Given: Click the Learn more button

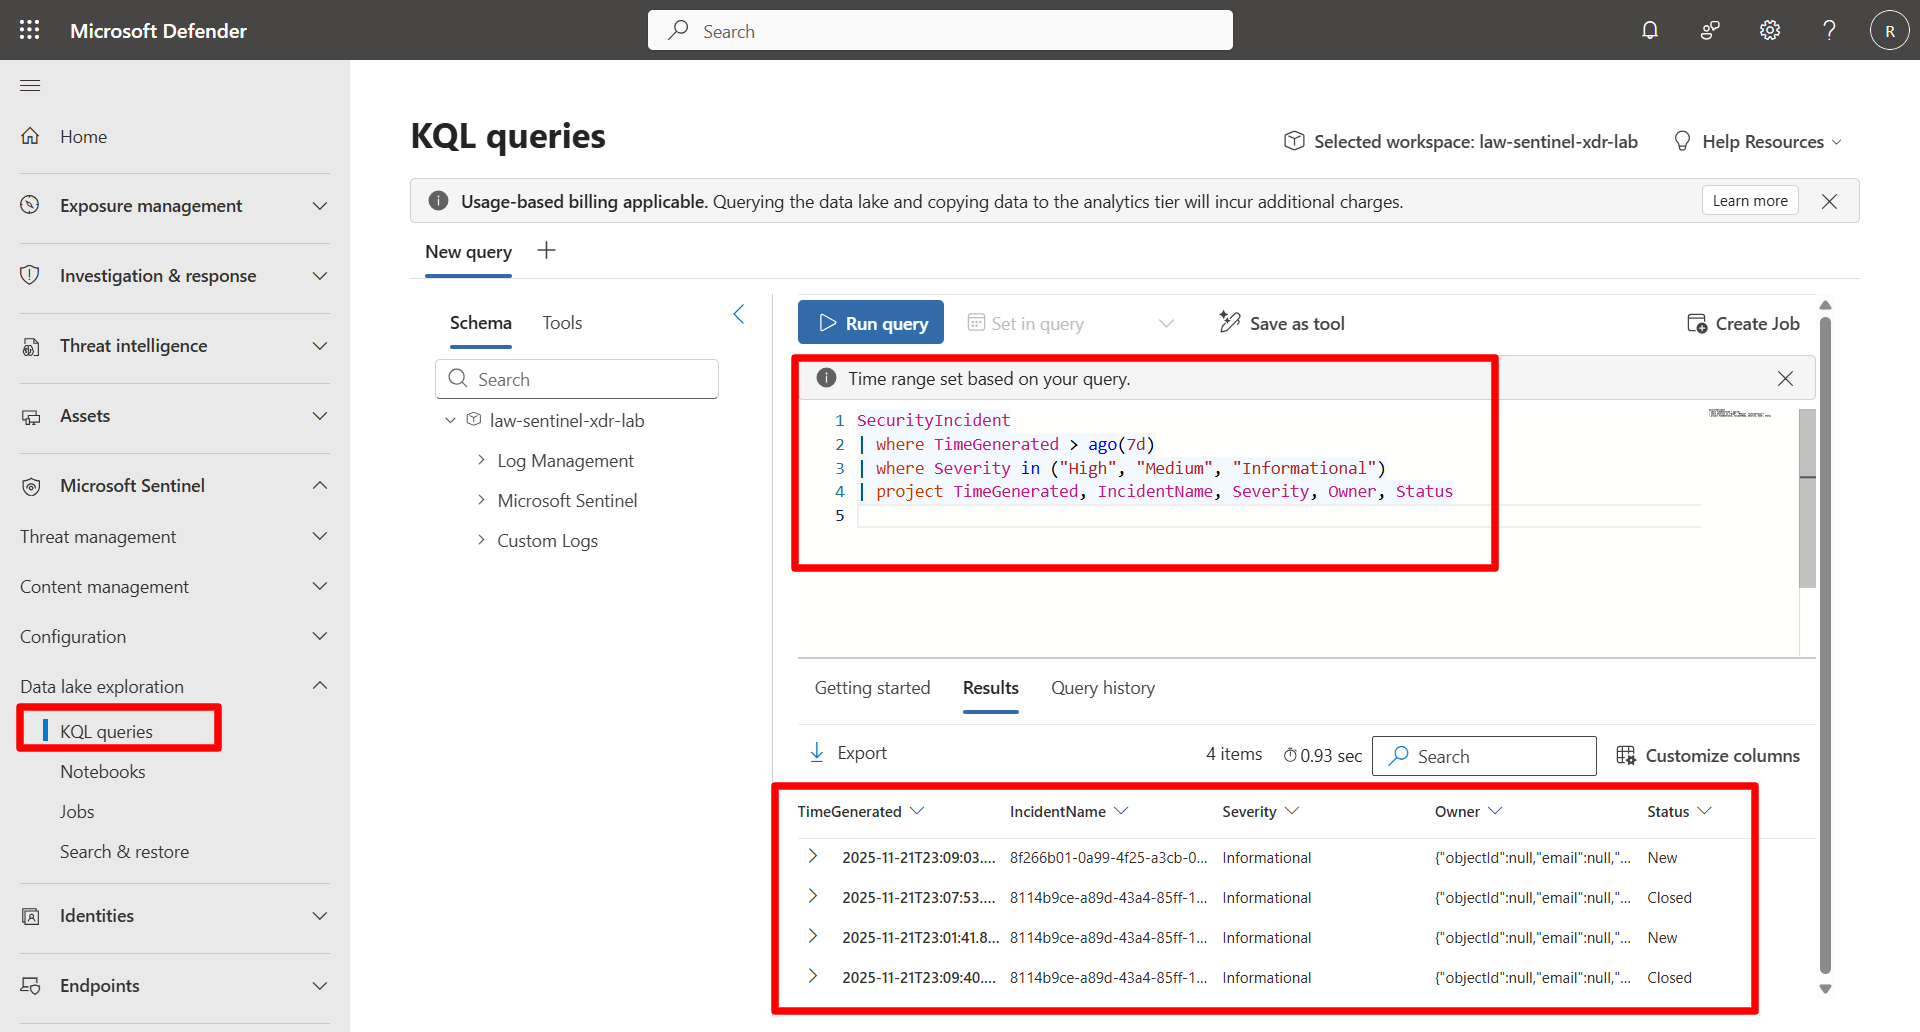Looking at the screenshot, I should point(1750,201).
